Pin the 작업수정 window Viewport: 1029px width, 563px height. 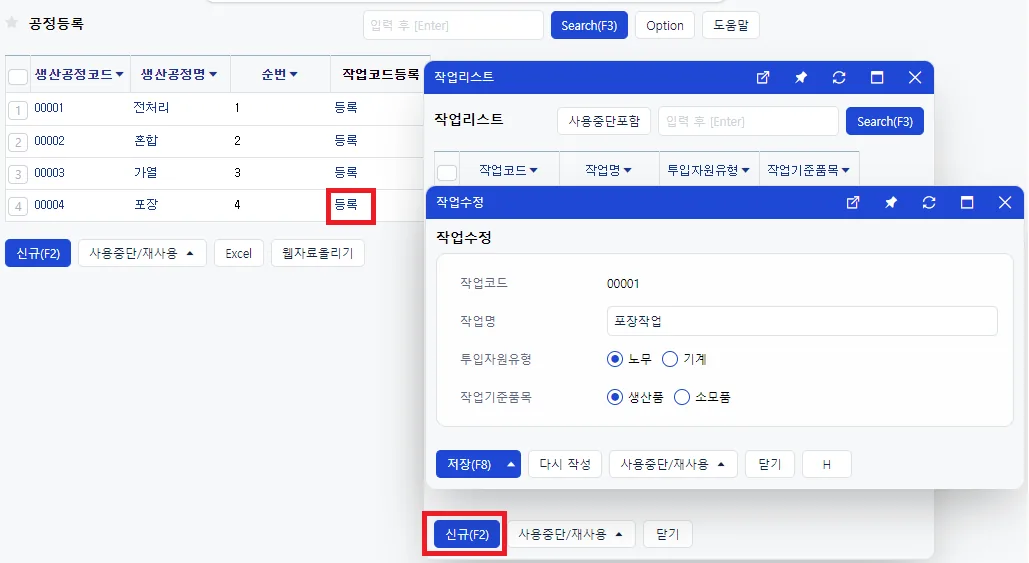pos(891,202)
